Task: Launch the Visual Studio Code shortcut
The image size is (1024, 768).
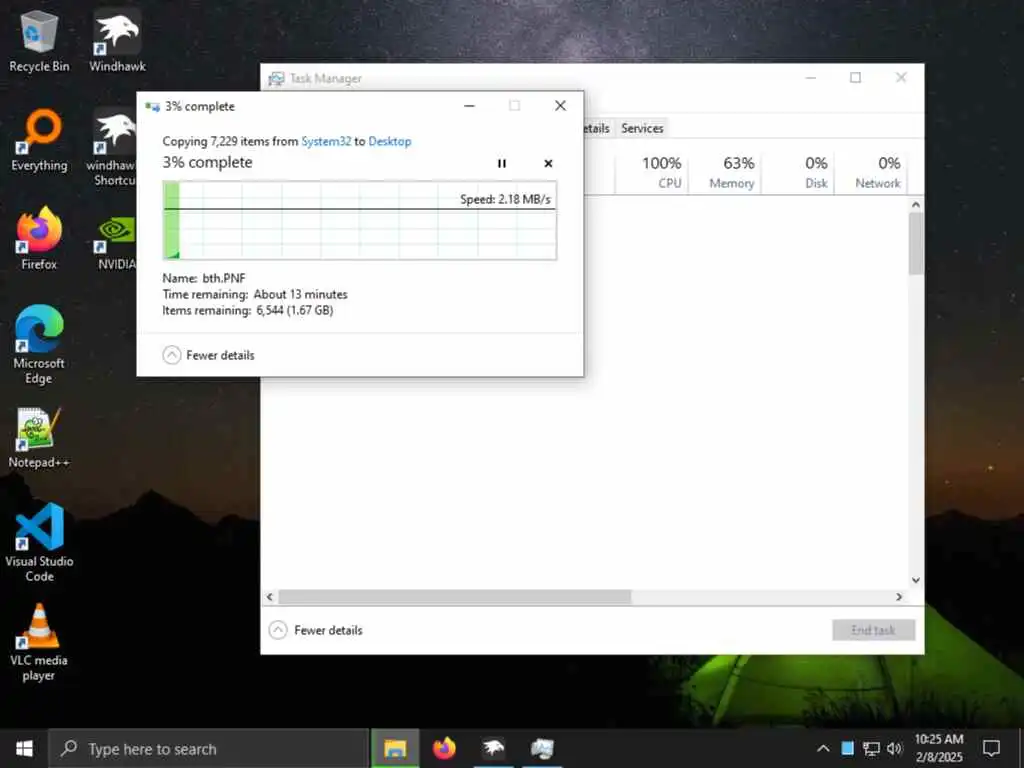Action: (39, 542)
